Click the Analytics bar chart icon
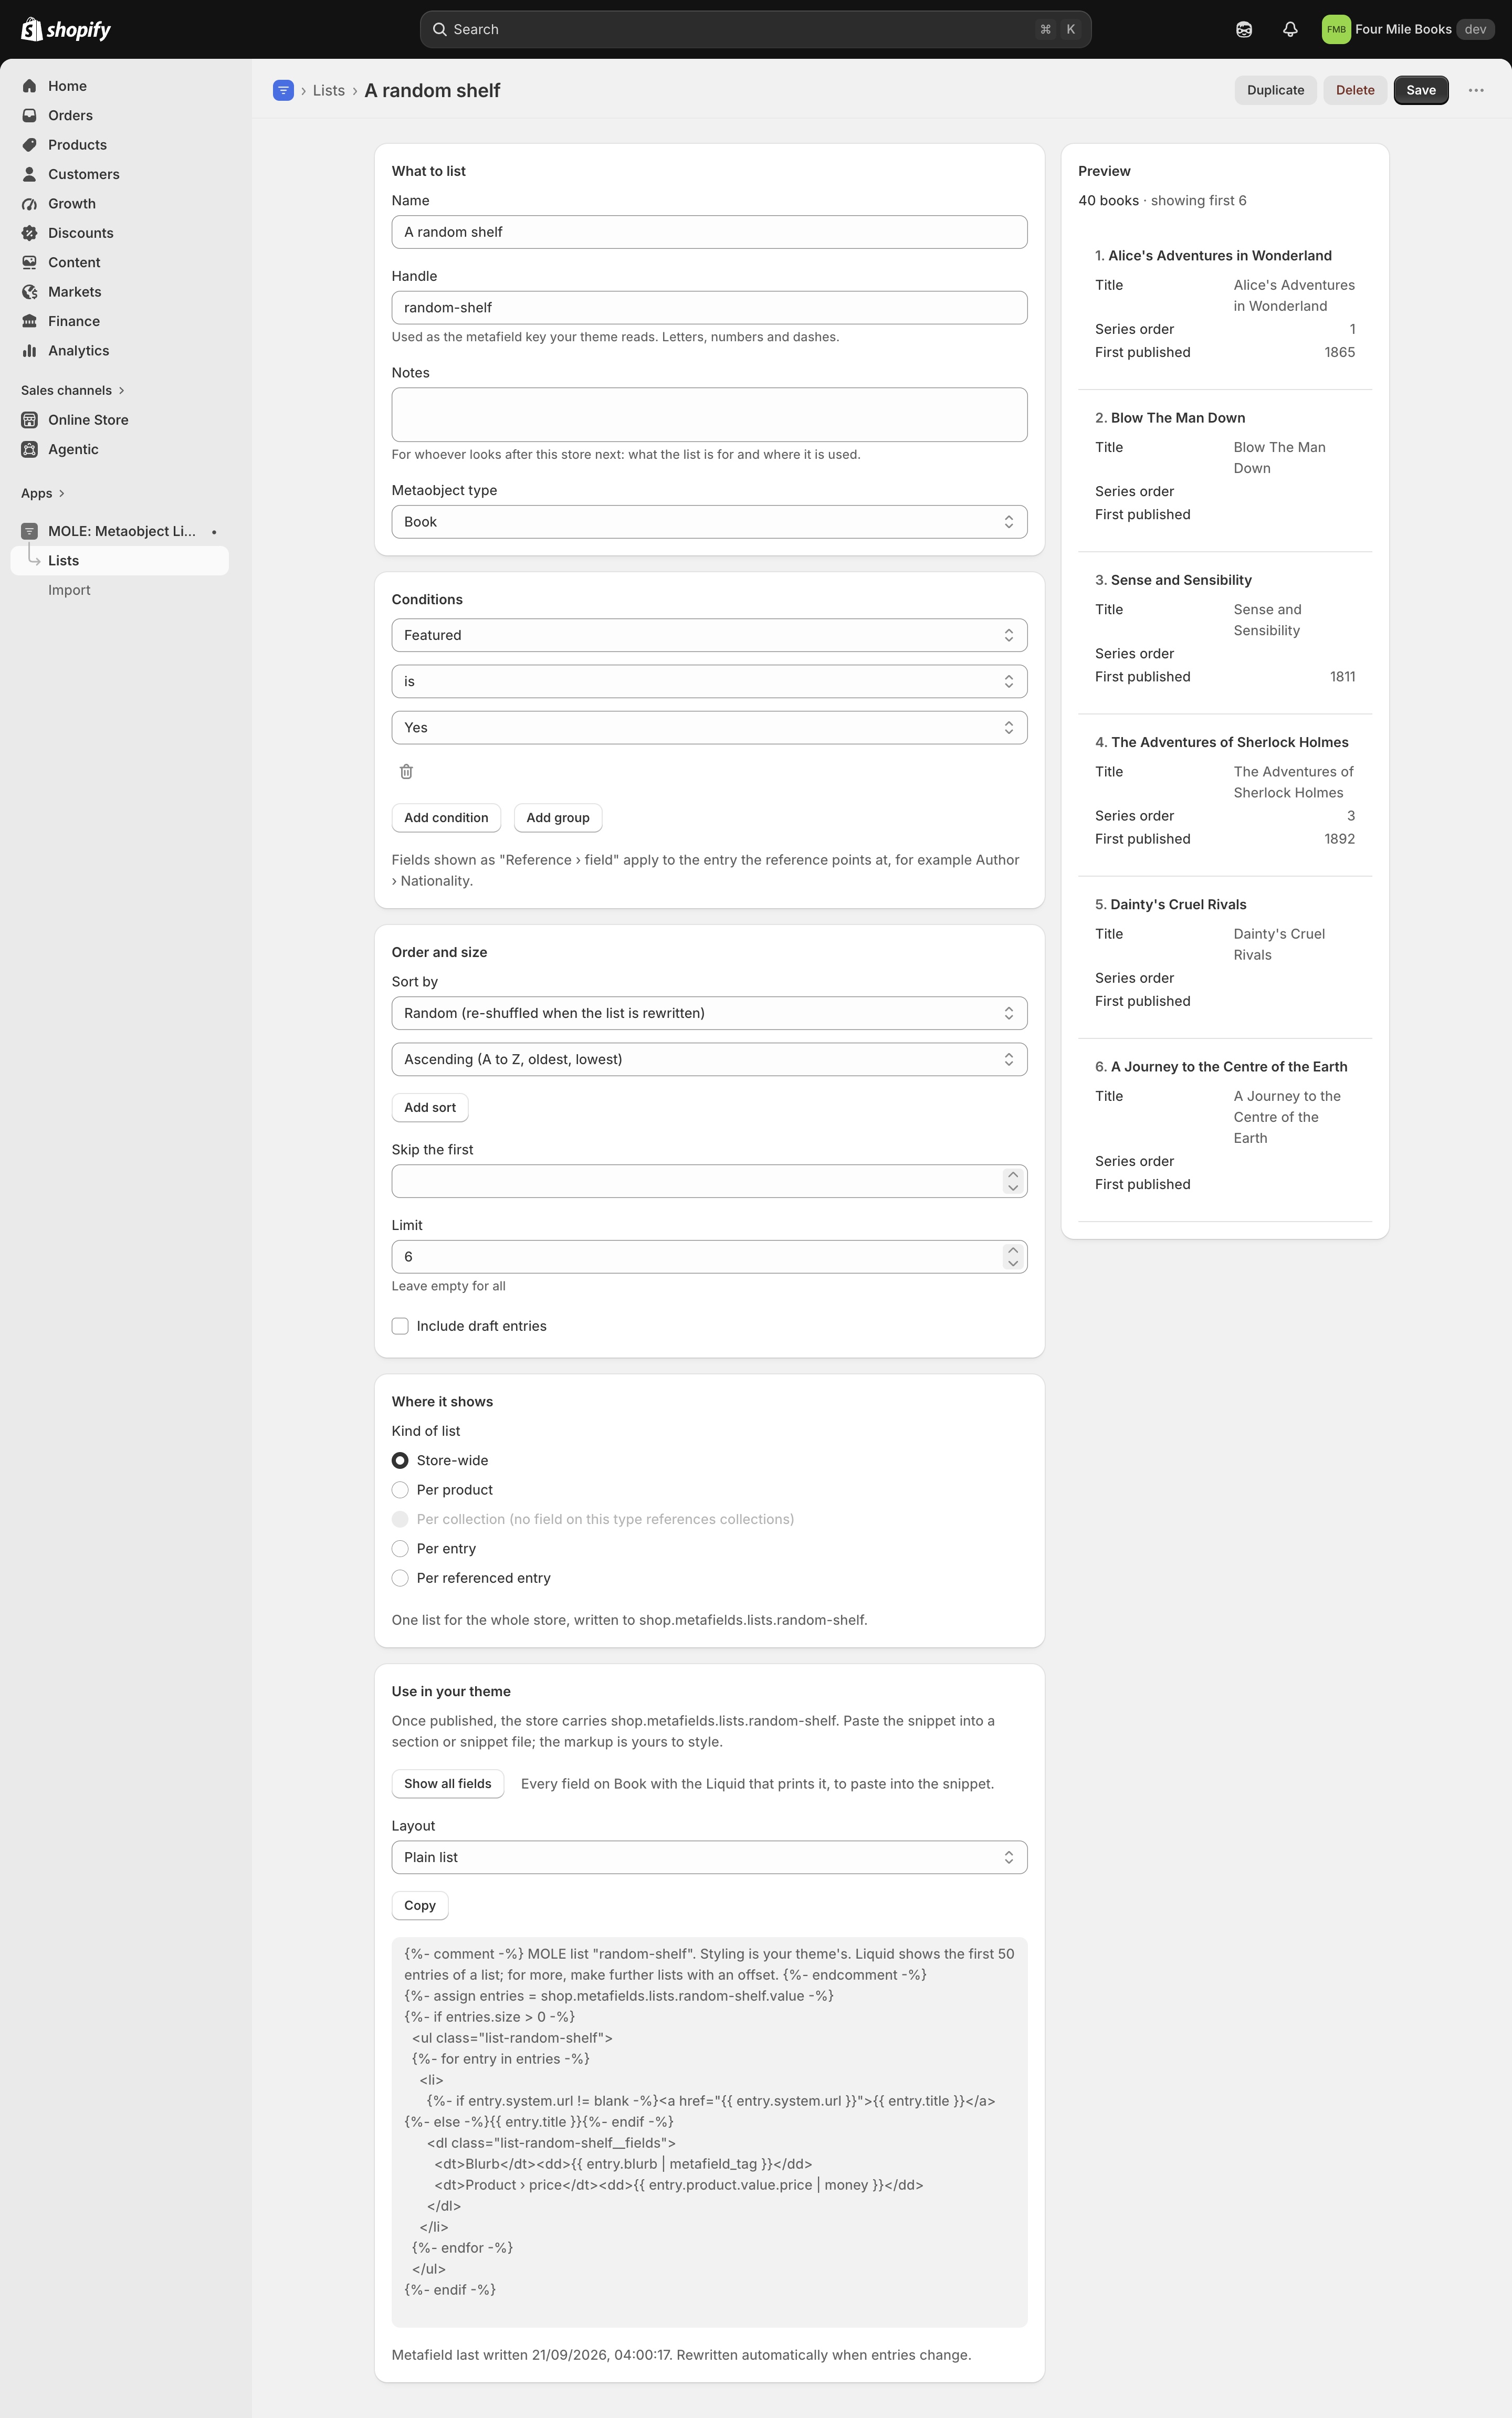The image size is (1512, 2418). tap(30, 350)
